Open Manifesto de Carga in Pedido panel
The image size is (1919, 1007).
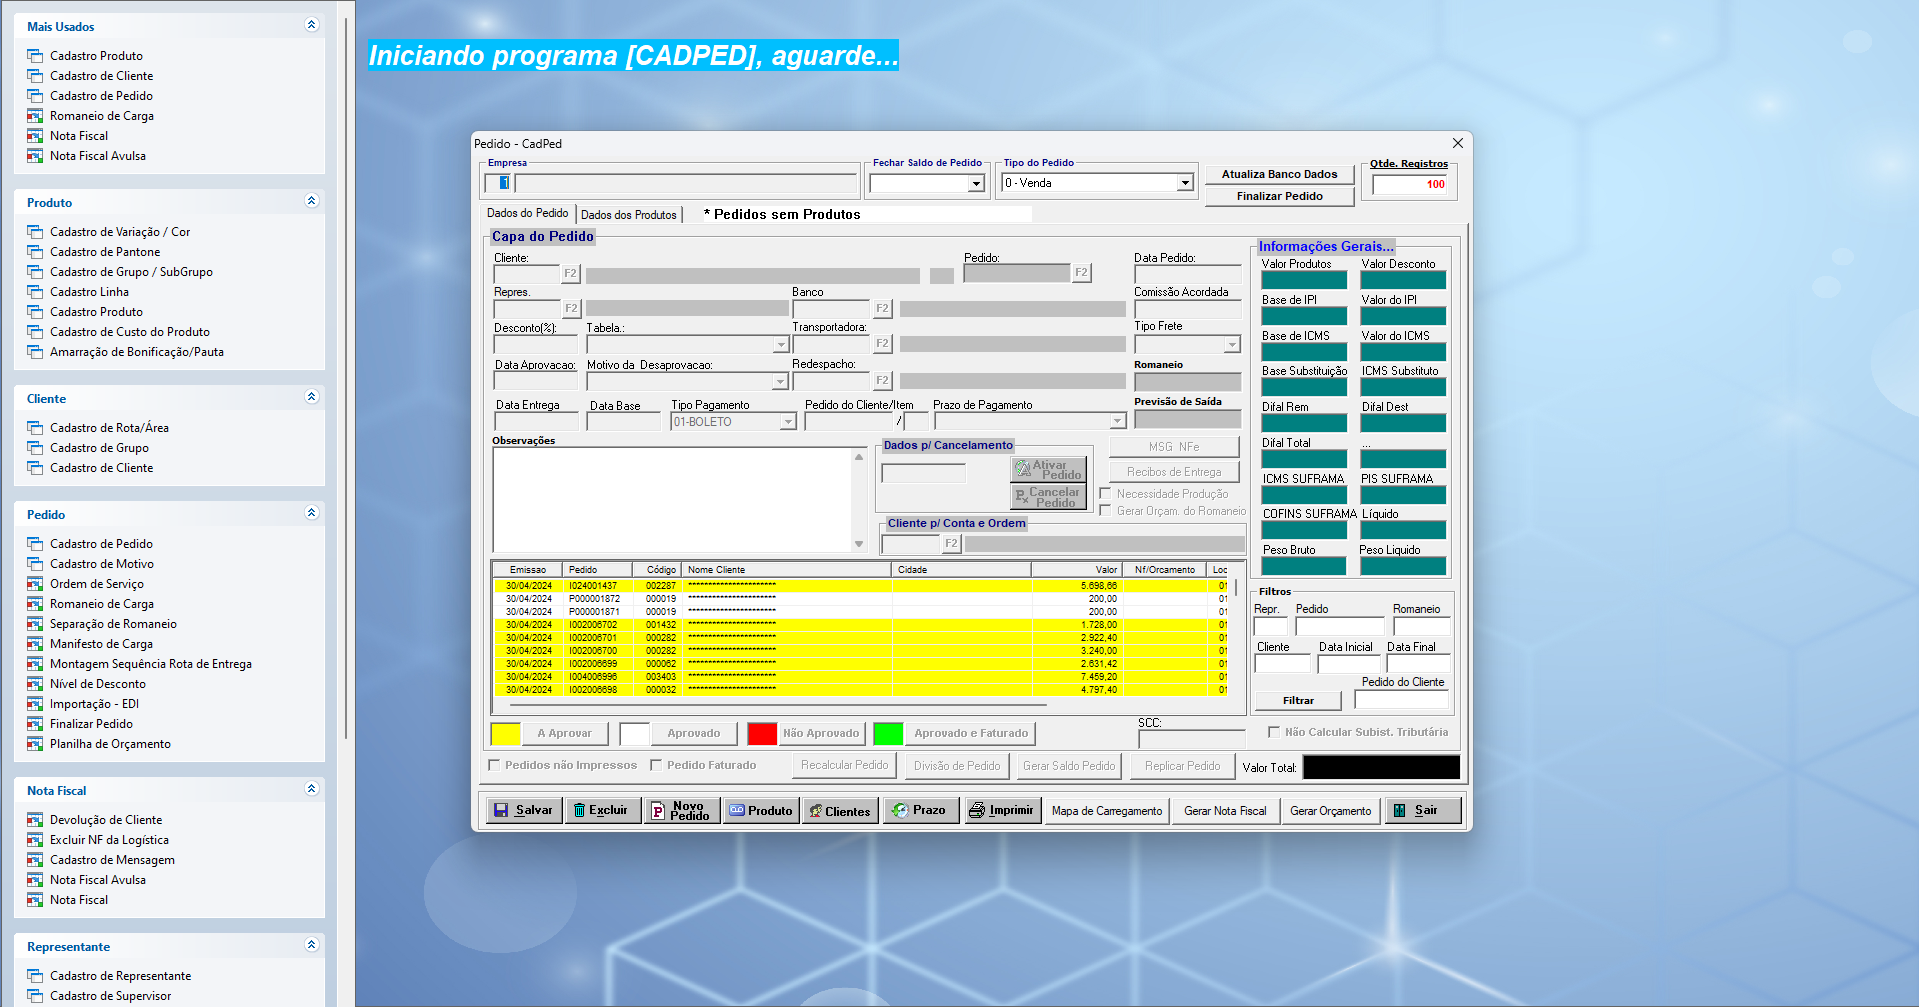pos(101,644)
